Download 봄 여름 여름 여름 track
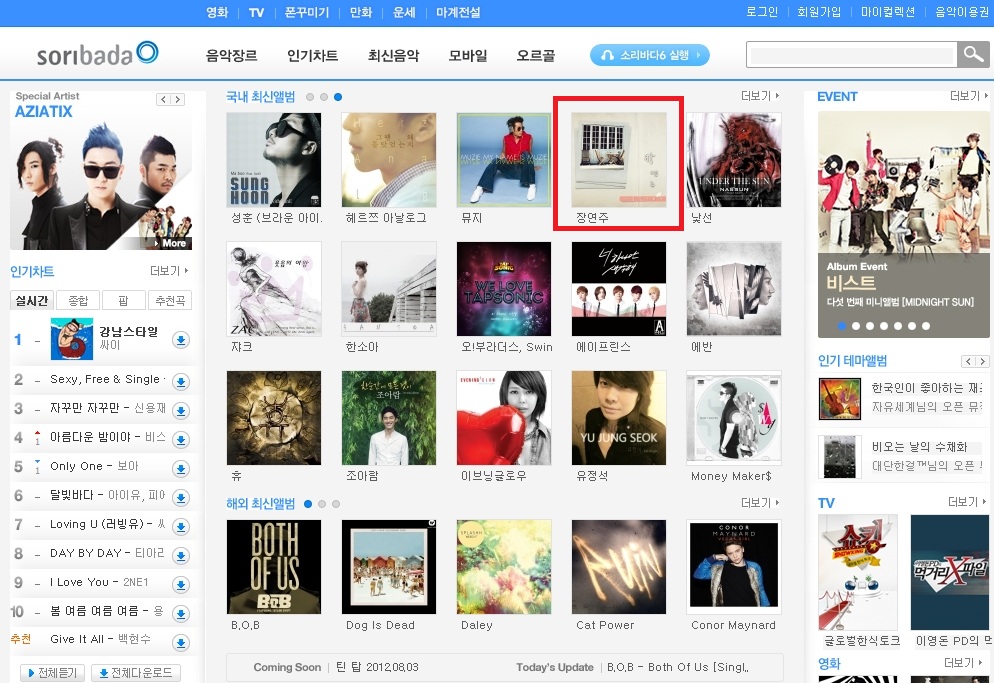This screenshot has width=994, height=683. click(181, 614)
